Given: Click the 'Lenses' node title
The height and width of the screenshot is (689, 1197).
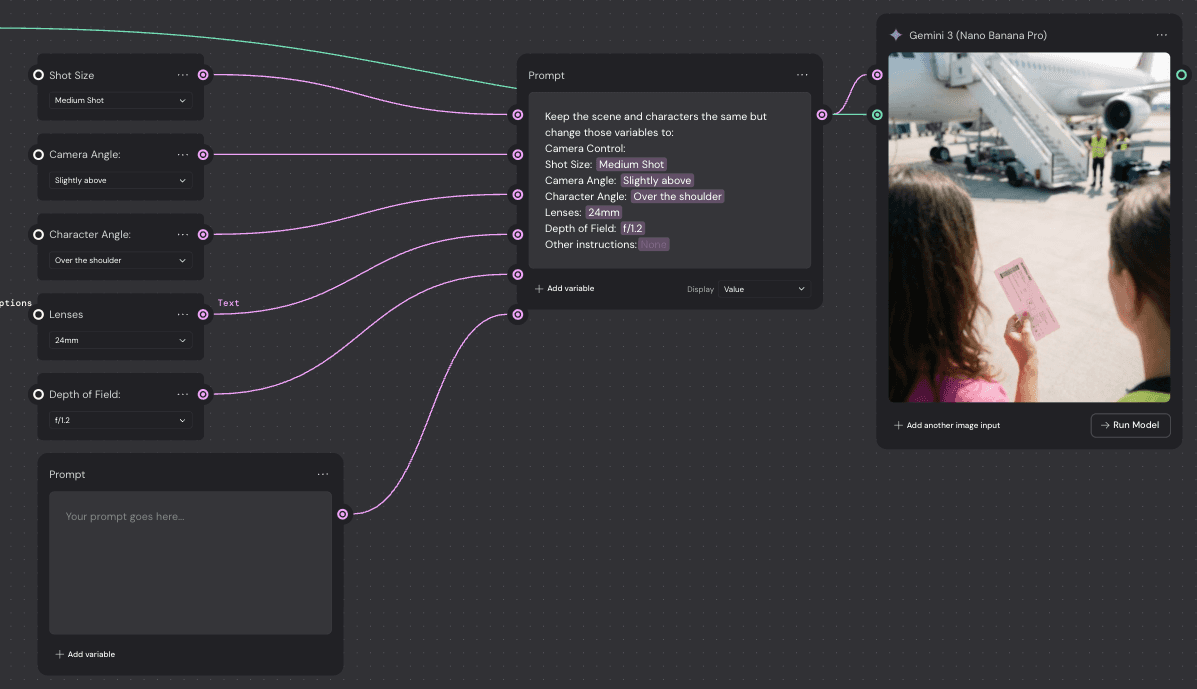Looking at the screenshot, I should click(x=66, y=314).
